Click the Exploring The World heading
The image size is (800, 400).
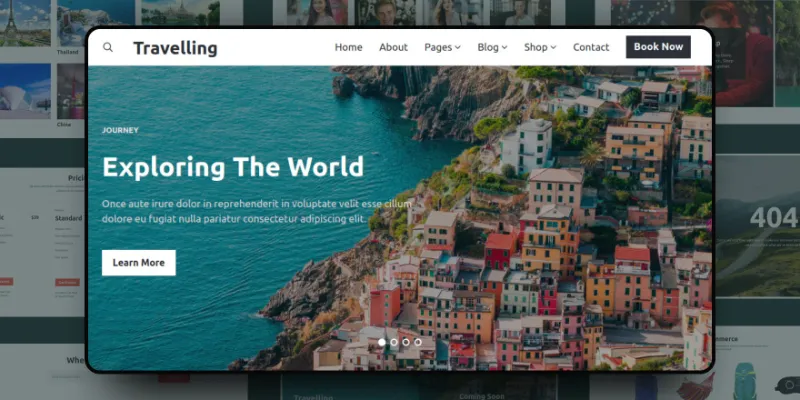pos(233,166)
